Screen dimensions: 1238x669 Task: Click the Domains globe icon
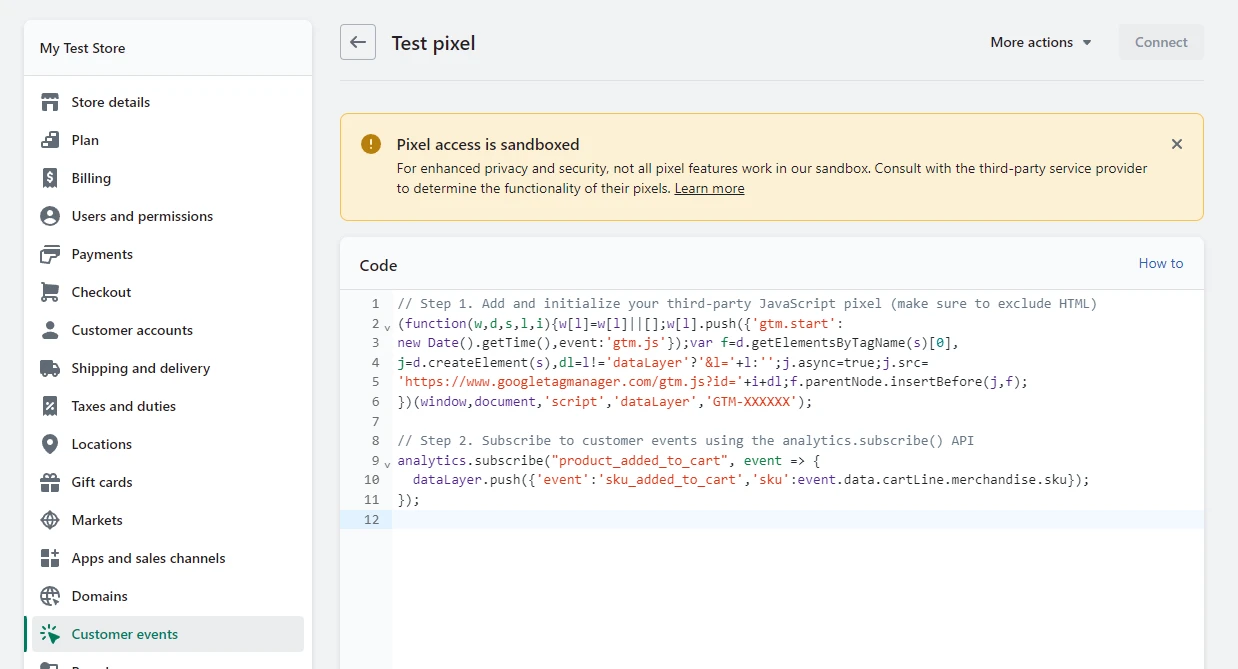tap(50, 596)
